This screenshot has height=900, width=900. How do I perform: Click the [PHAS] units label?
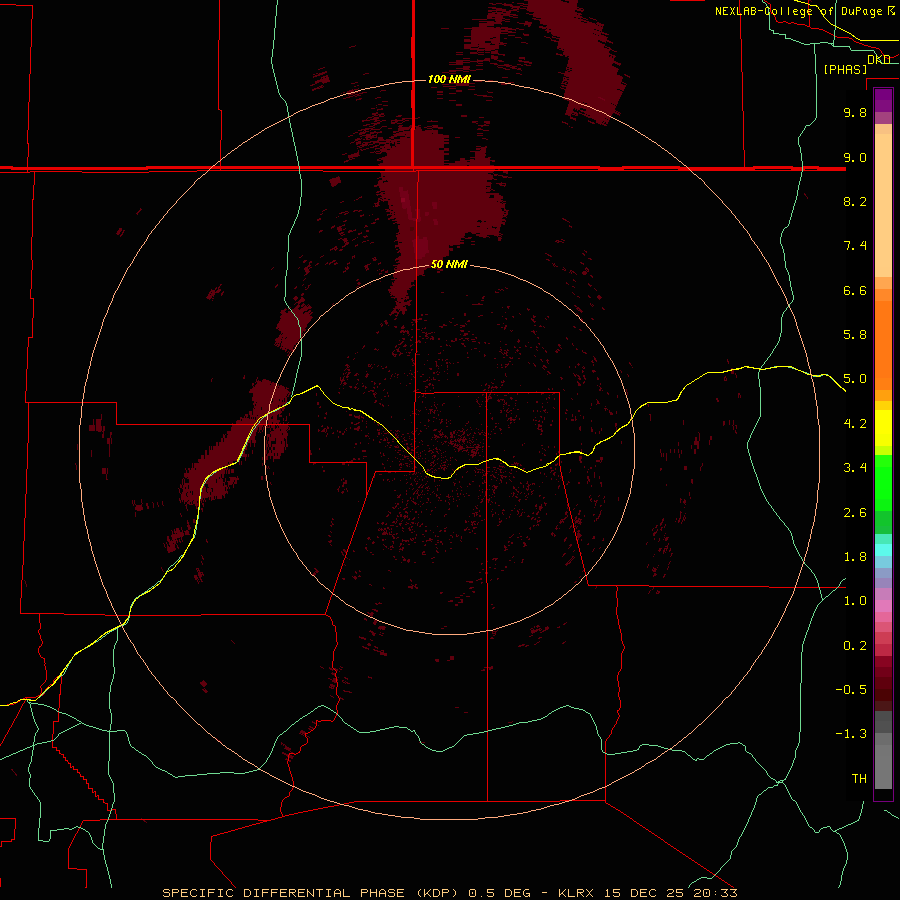(x=845, y=69)
